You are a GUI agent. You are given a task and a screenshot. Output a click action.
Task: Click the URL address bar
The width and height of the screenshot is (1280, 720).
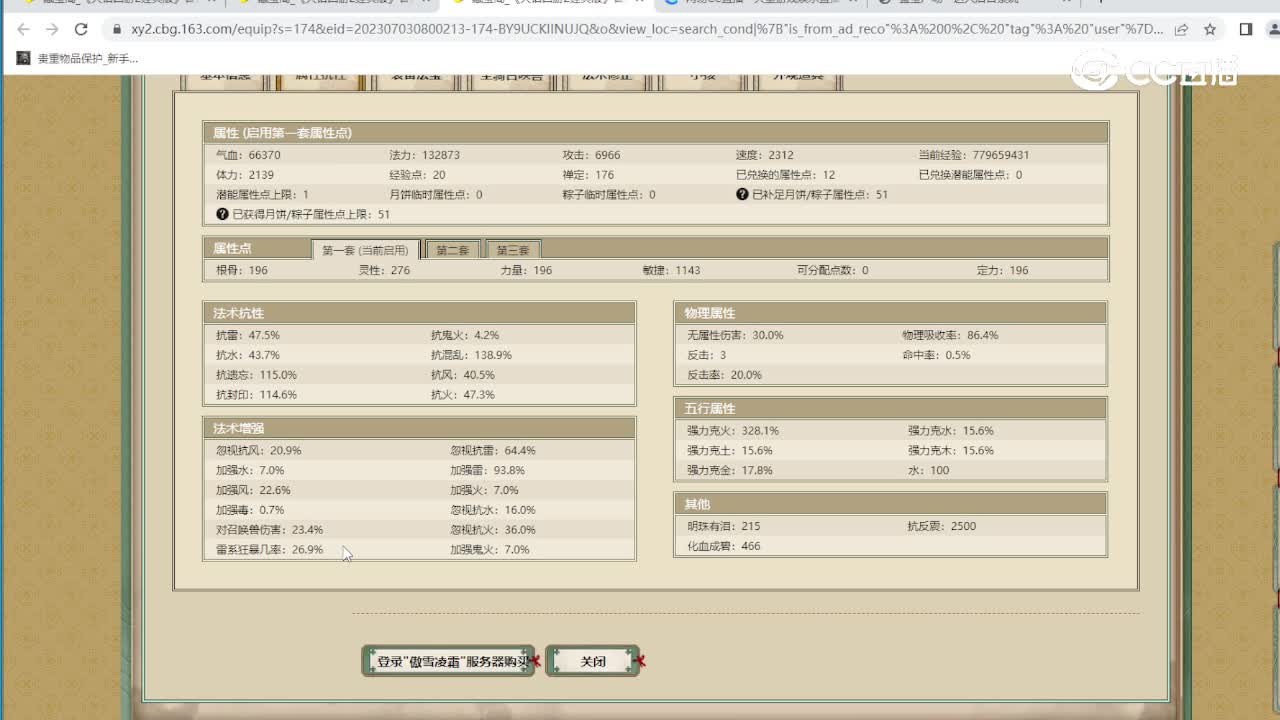(640, 29)
